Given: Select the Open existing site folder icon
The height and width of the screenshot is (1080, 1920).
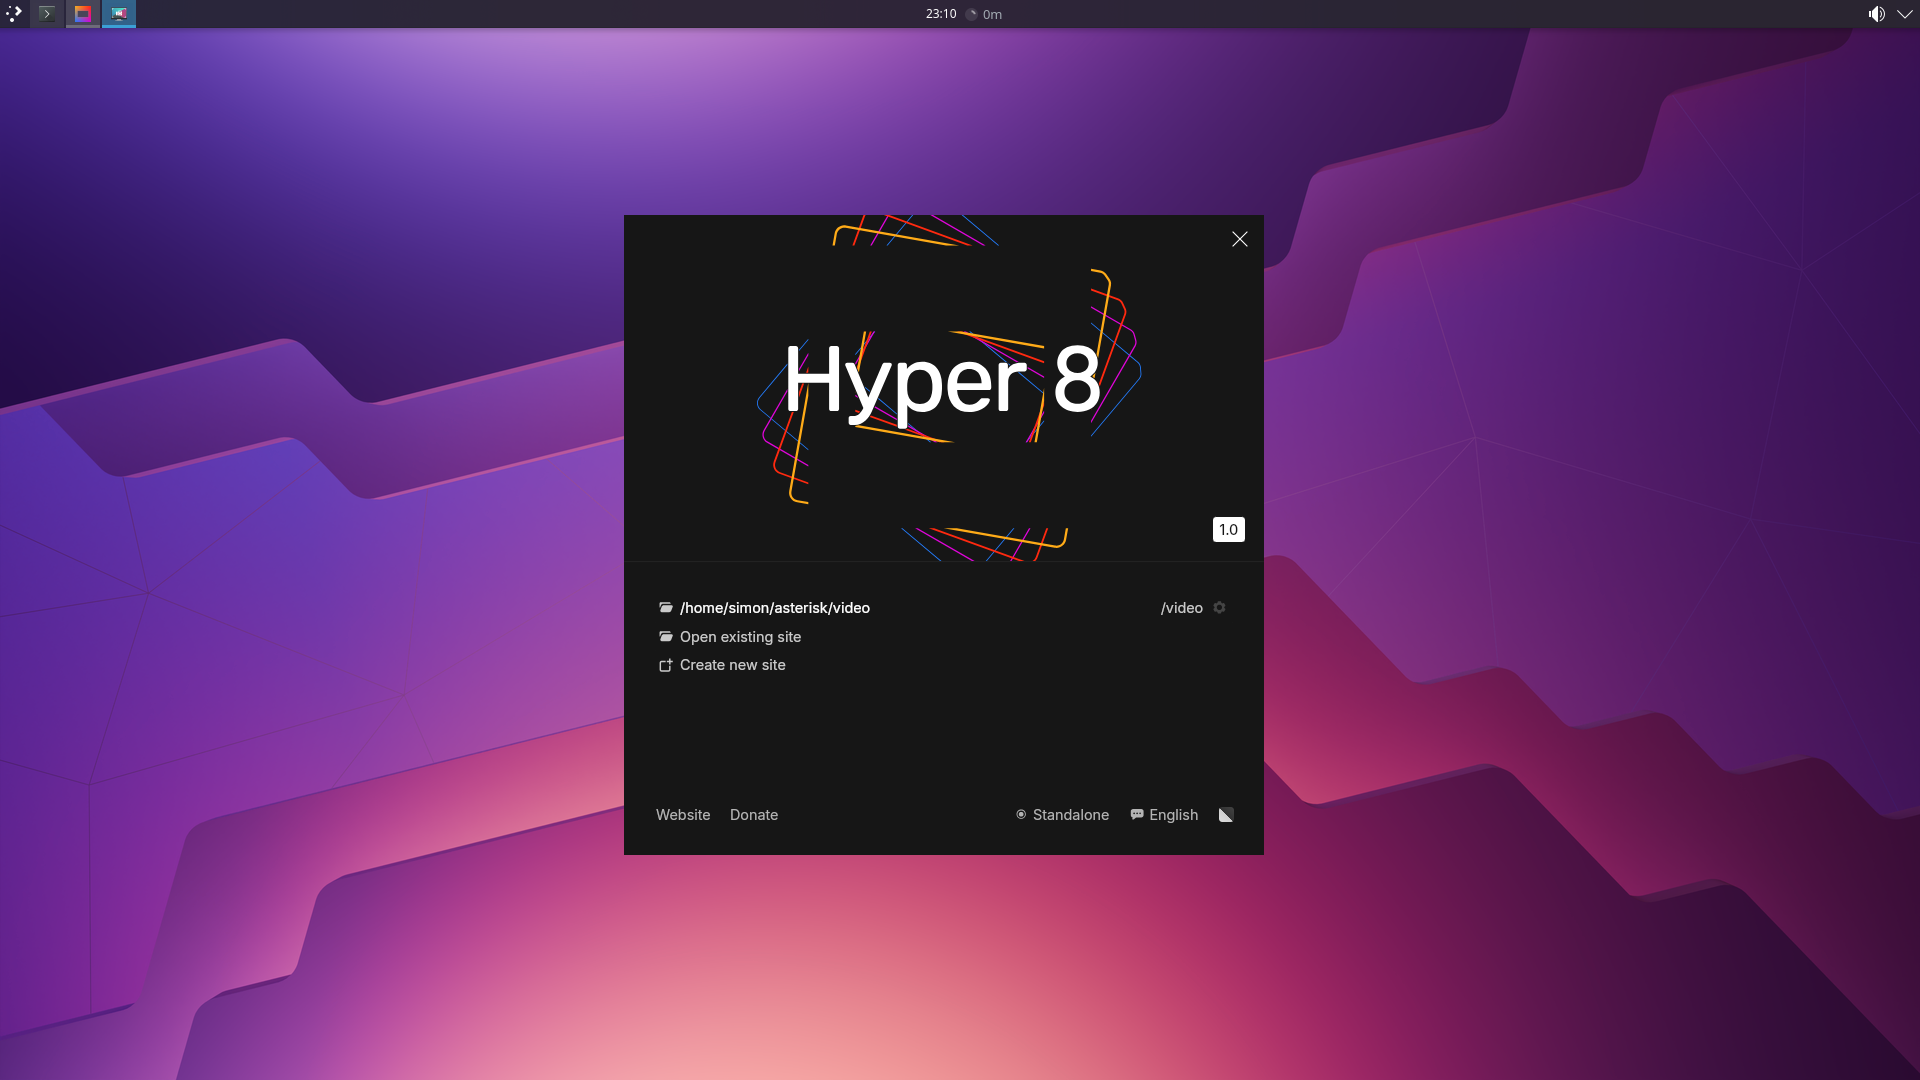Looking at the screenshot, I should (666, 636).
